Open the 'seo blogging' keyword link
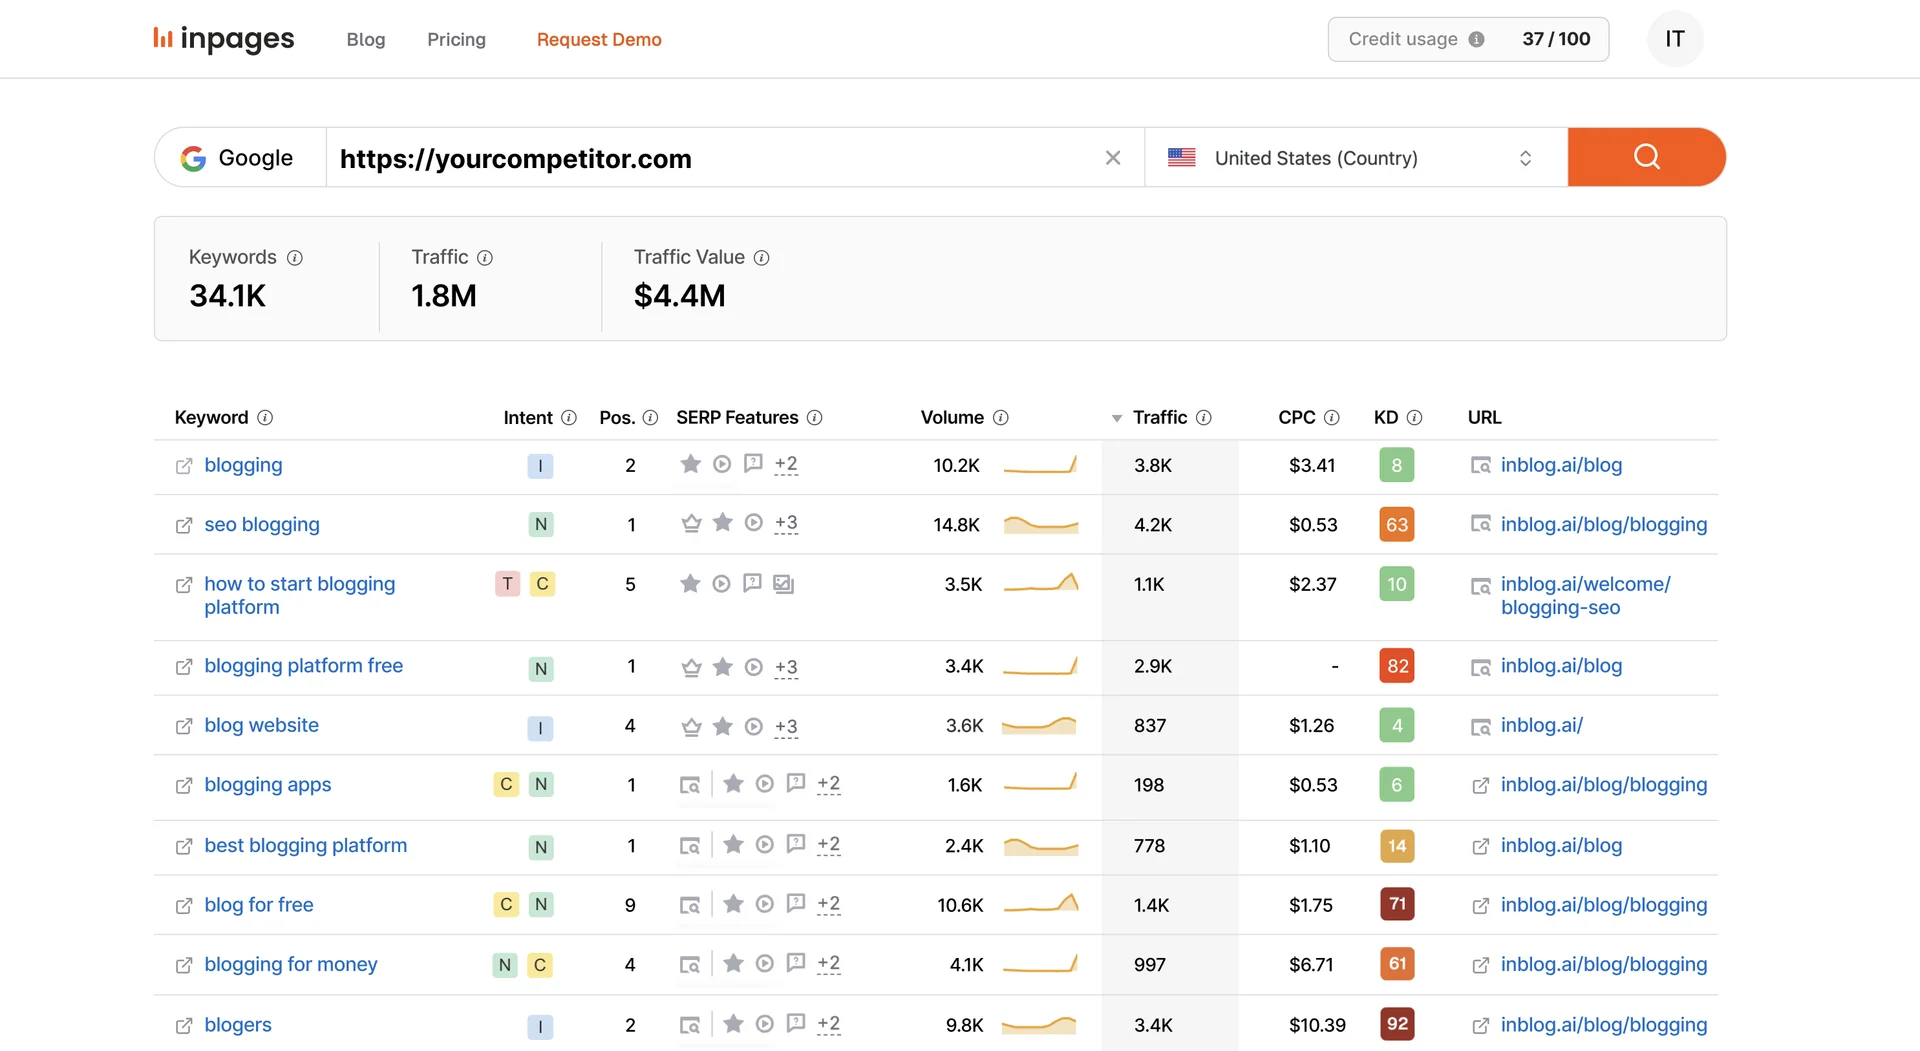 [261, 524]
